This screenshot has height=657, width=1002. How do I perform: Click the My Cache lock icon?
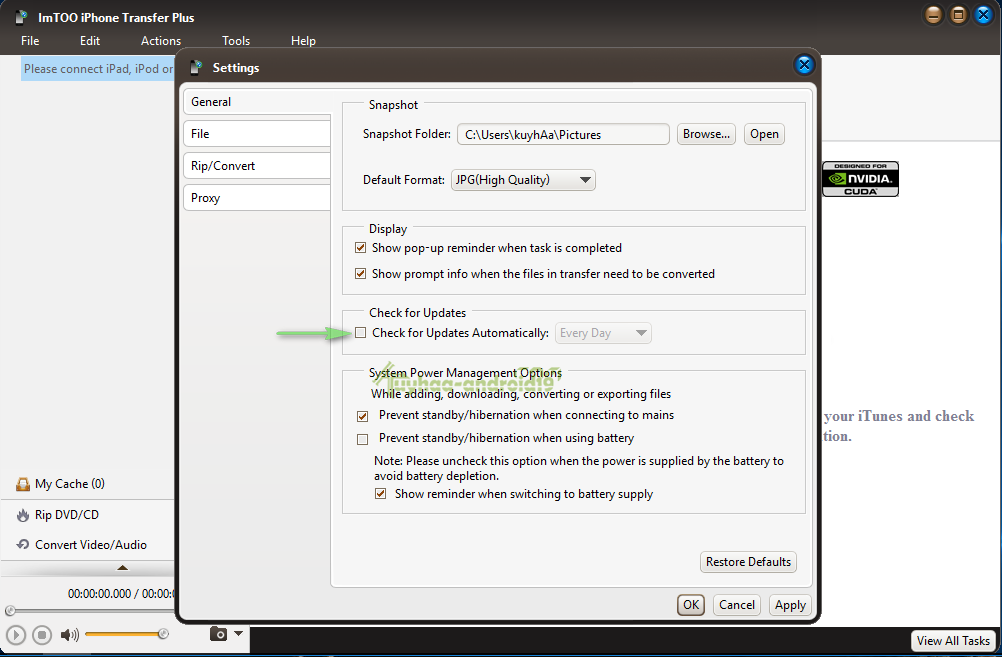point(23,484)
